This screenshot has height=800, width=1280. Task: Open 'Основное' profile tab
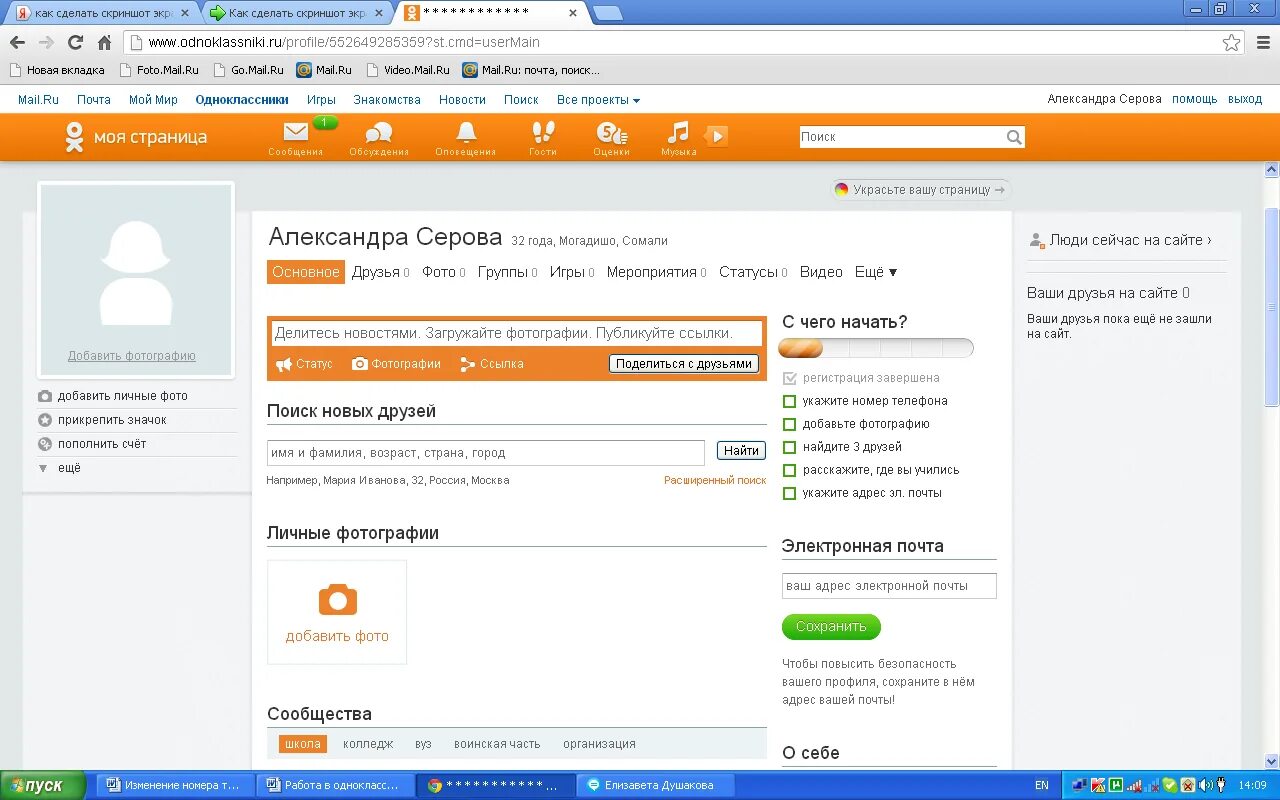[x=306, y=272]
